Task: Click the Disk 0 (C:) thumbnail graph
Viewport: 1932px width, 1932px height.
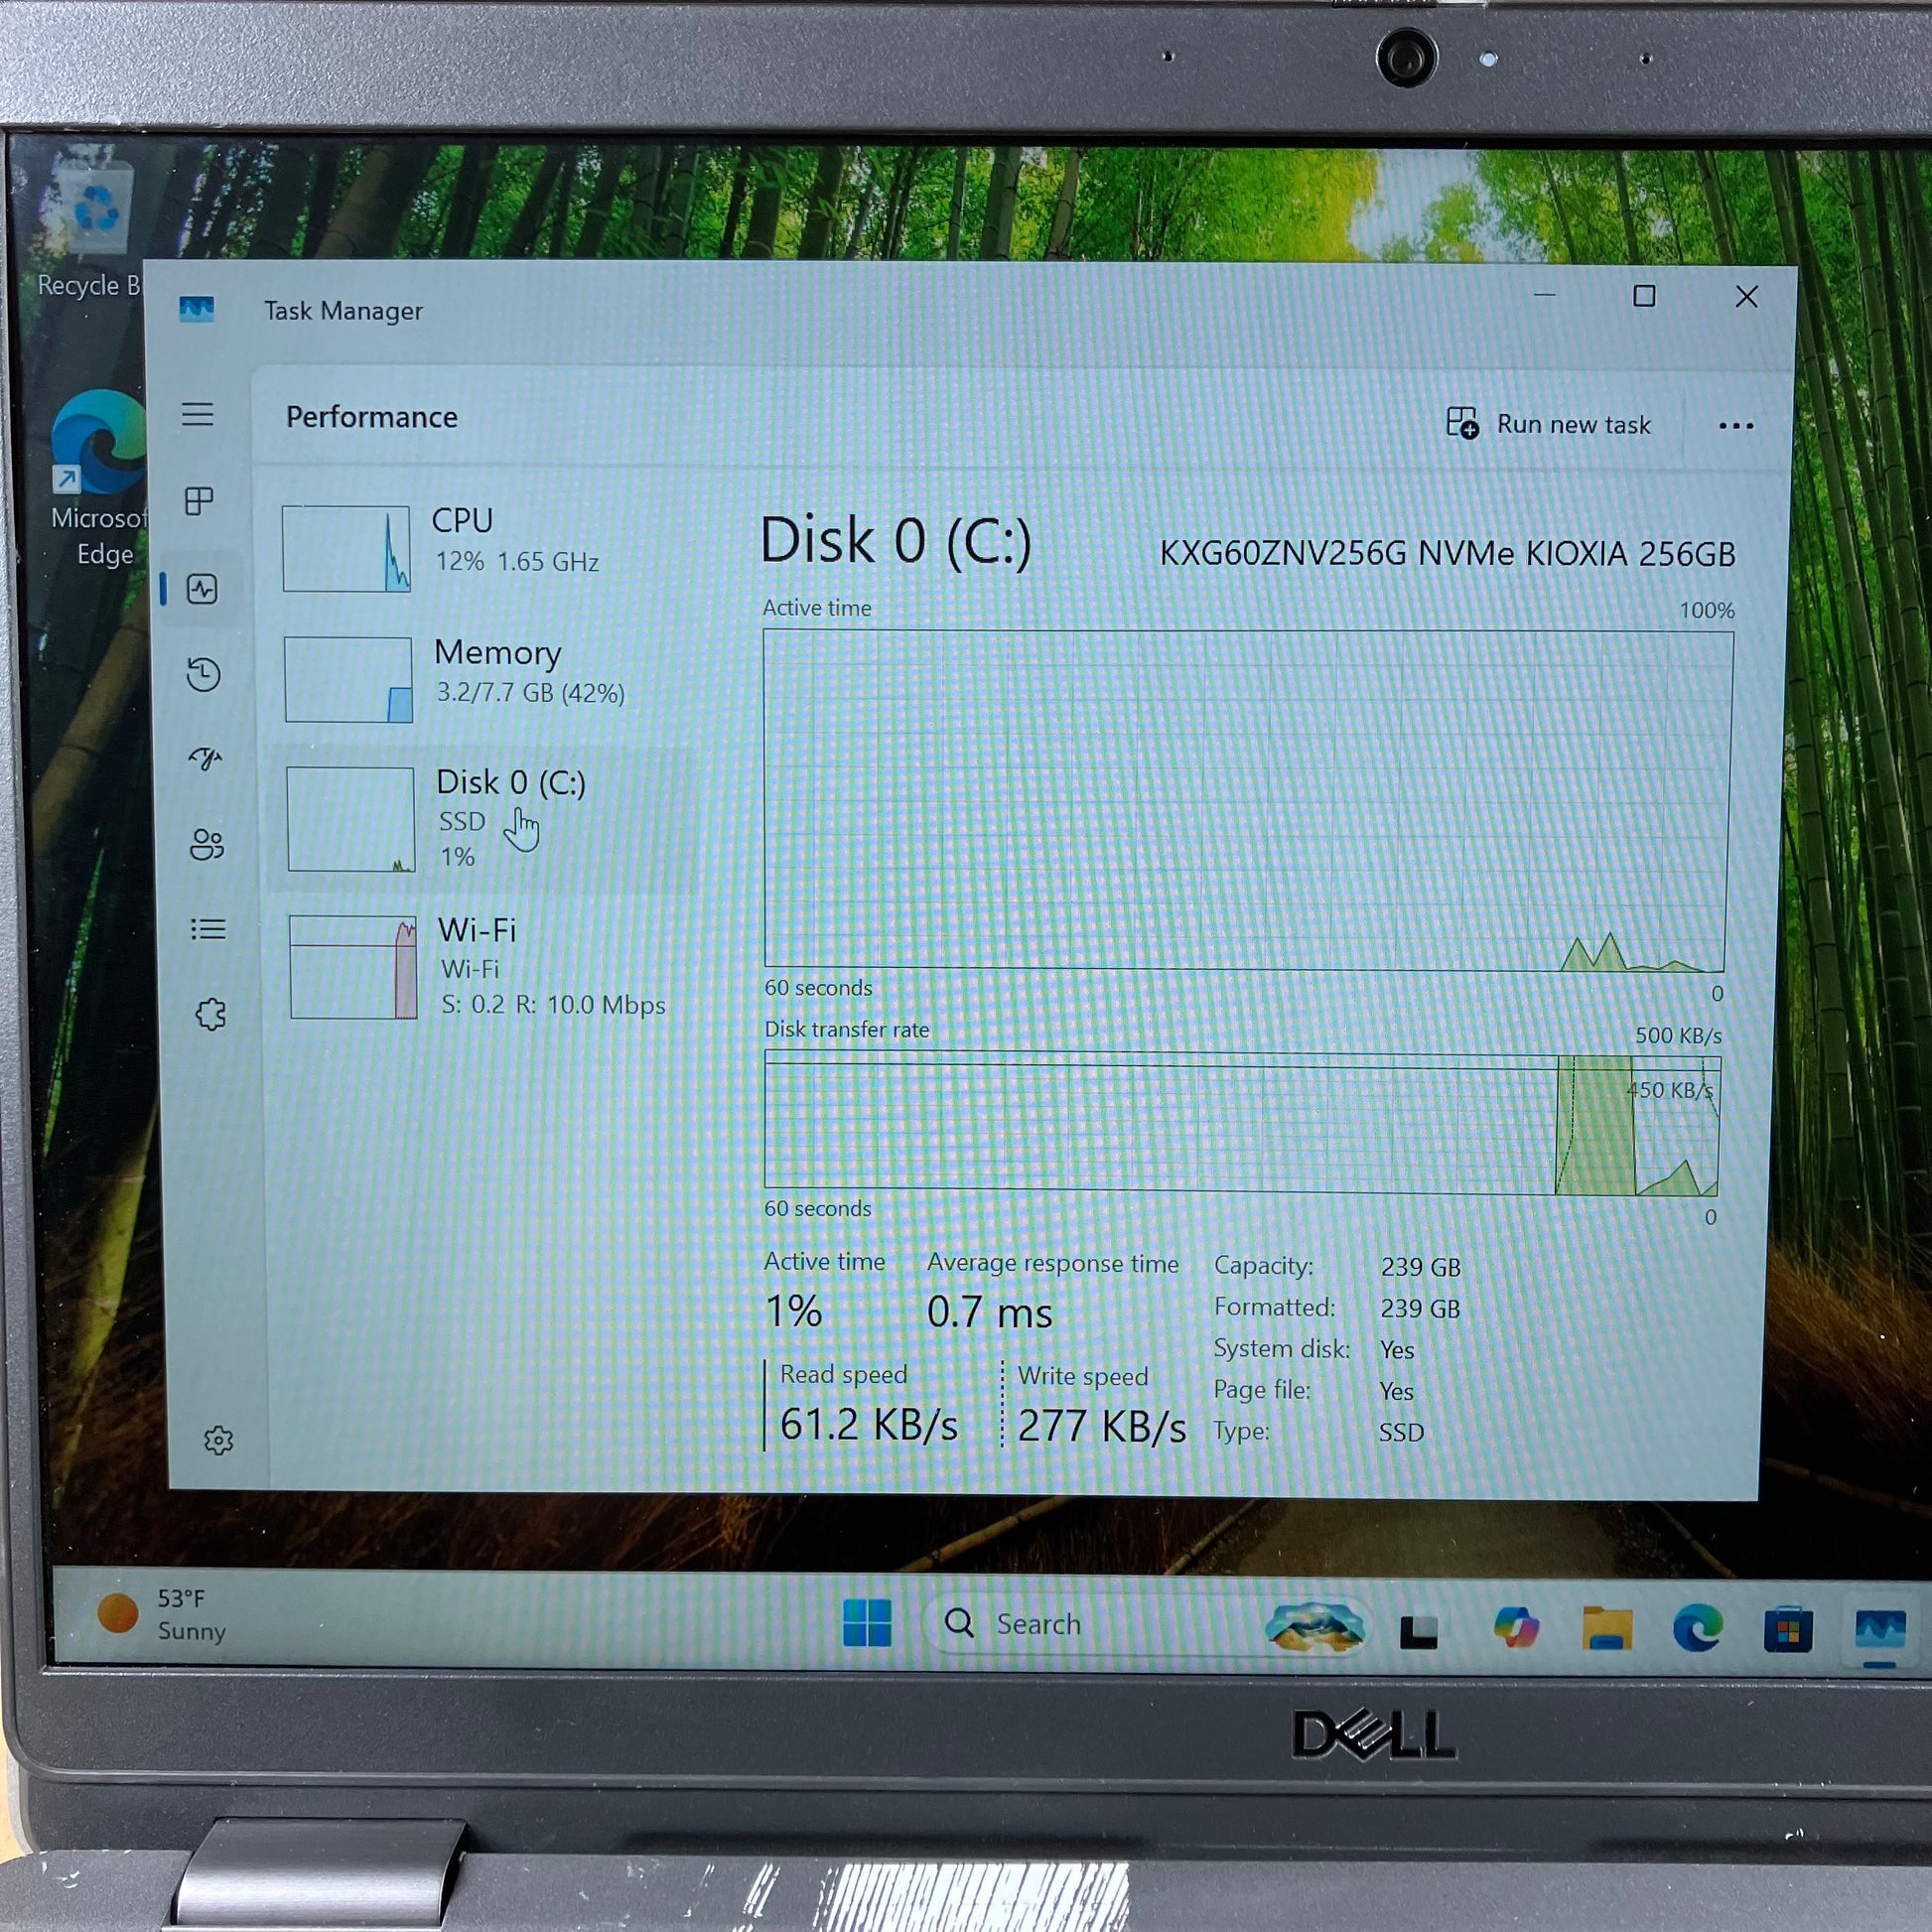Action: click(350, 819)
